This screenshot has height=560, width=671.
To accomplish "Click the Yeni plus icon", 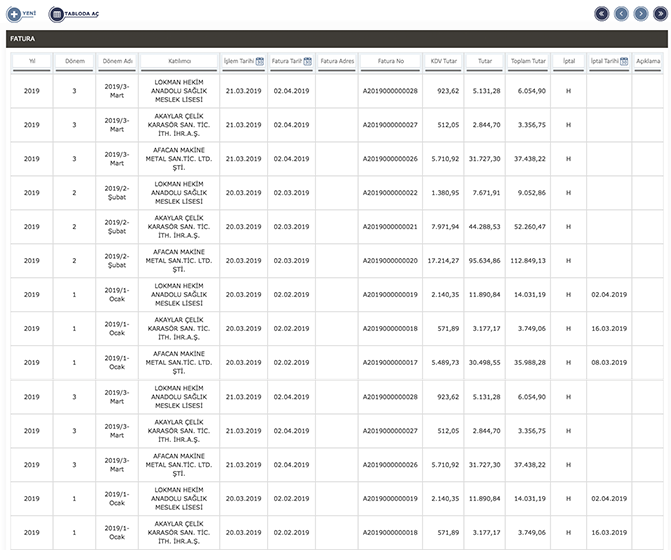I will click(14, 14).
